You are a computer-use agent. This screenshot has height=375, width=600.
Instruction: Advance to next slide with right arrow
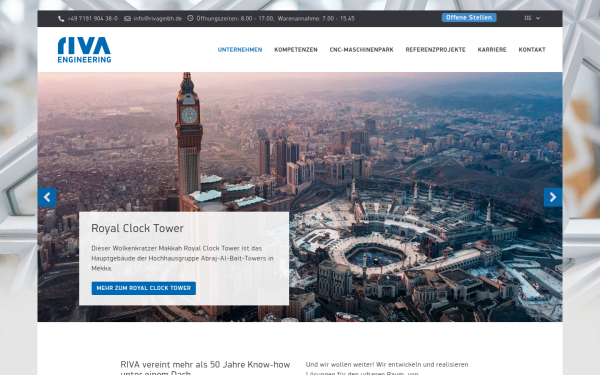pos(553,197)
